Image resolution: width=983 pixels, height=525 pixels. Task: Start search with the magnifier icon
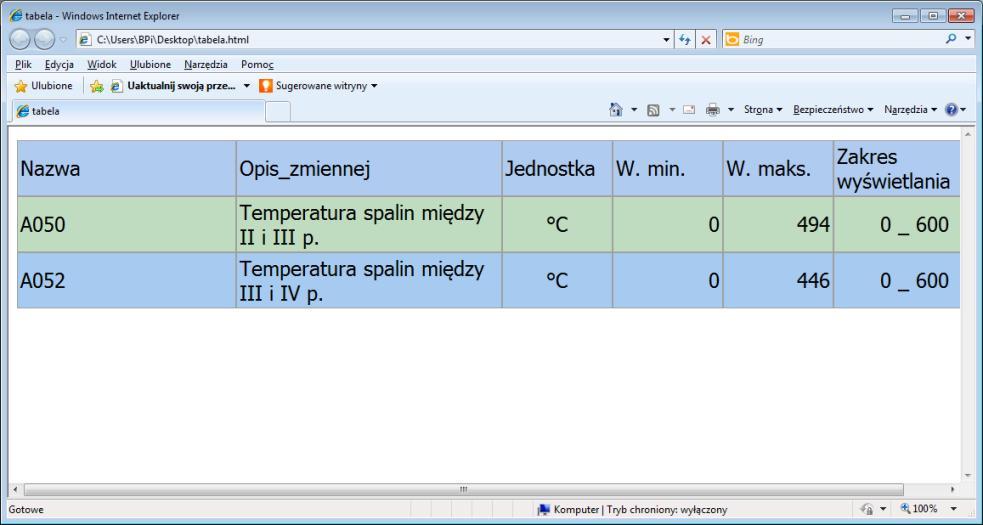(x=951, y=39)
